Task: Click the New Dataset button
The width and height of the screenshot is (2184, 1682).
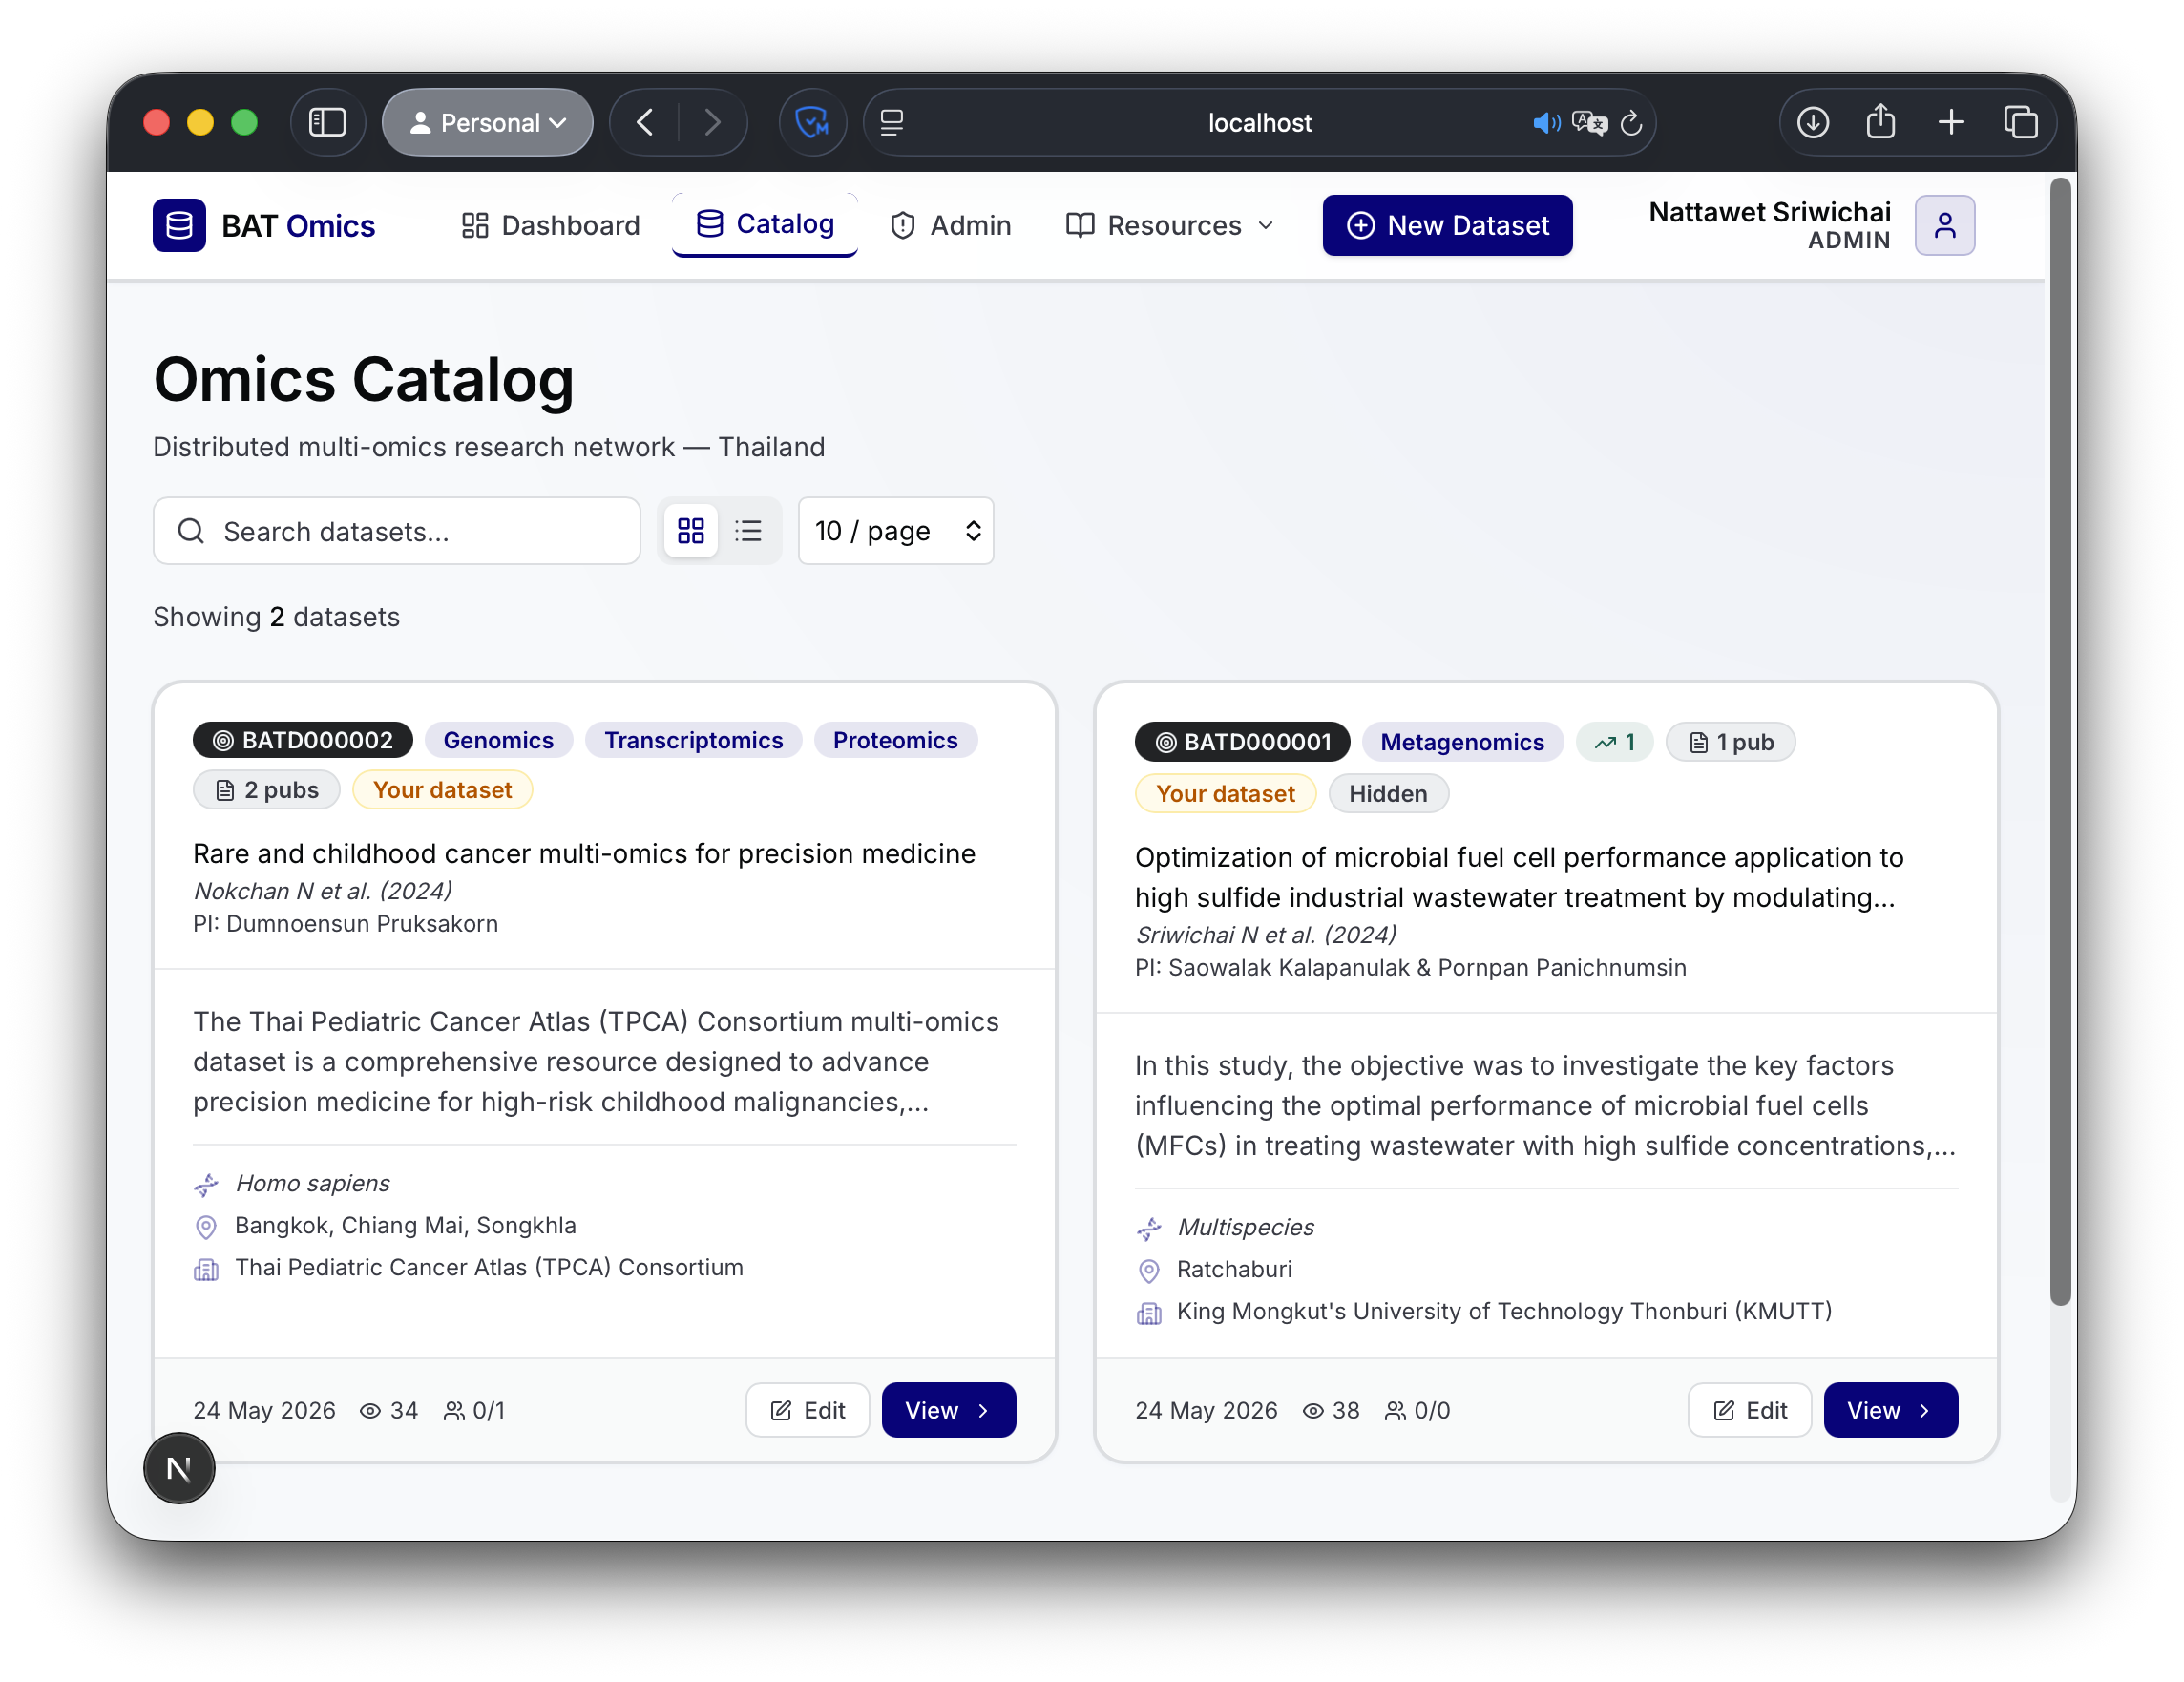Action: pos(1447,225)
